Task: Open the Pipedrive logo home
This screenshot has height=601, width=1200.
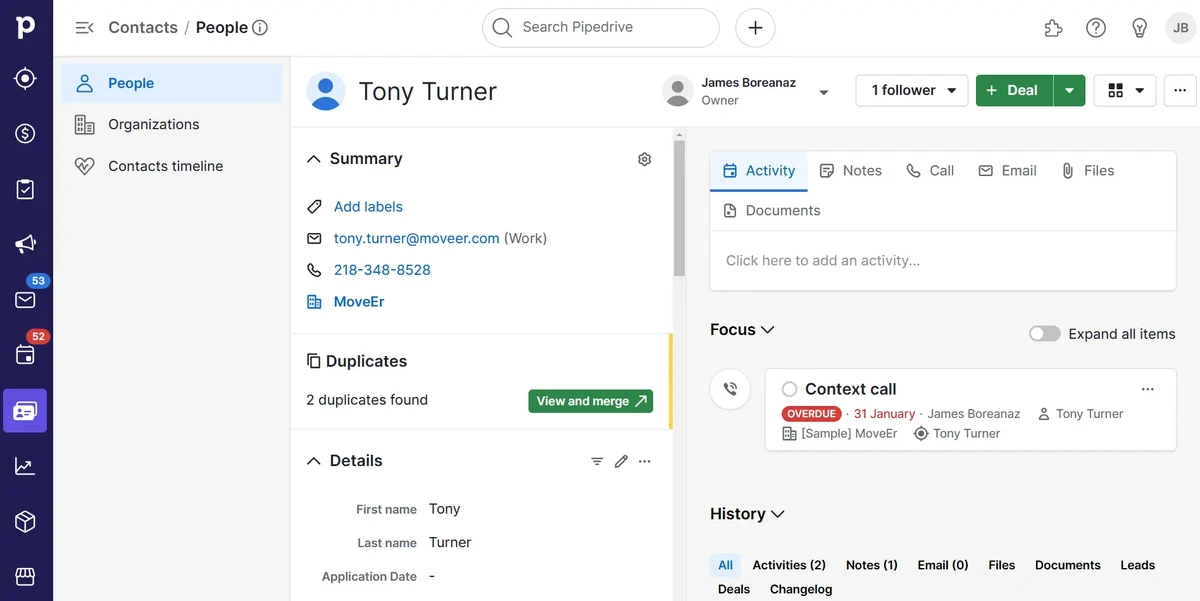Action: click(x=26, y=27)
